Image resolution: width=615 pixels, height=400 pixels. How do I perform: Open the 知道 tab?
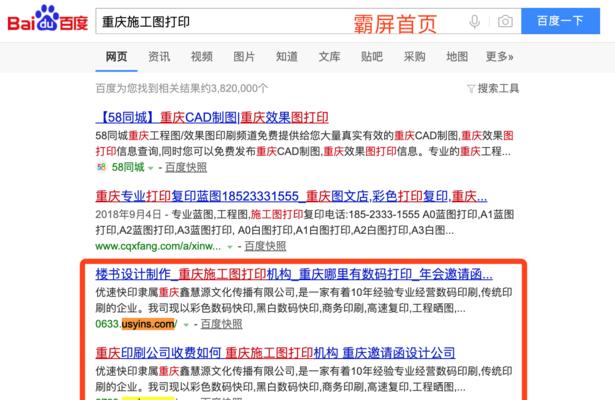[287, 57]
